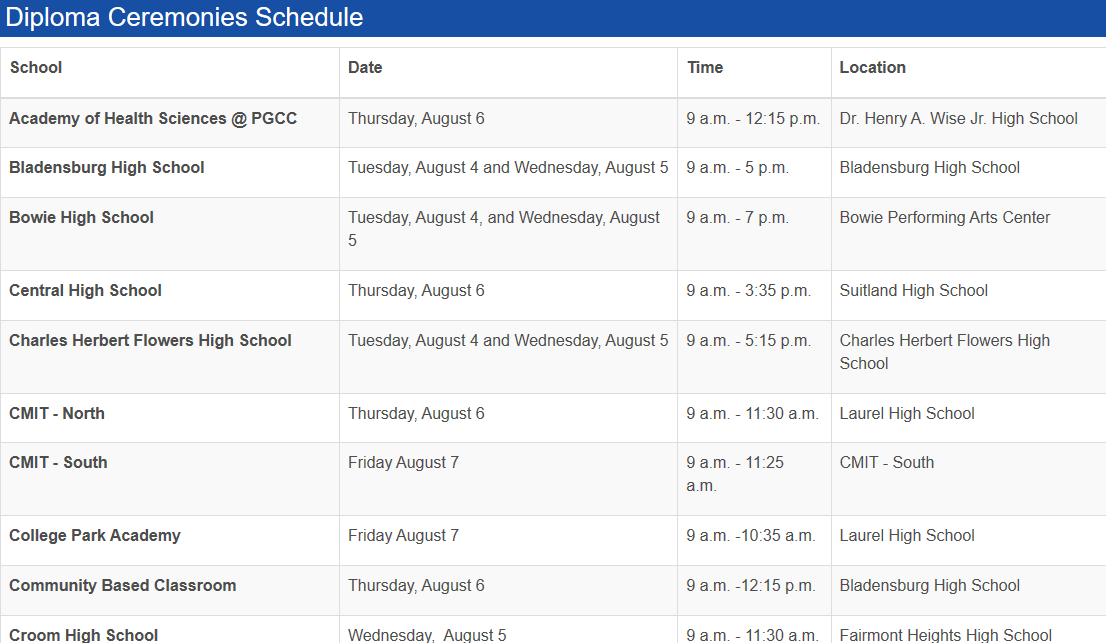Image resolution: width=1106 pixels, height=643 pixels.
Task: Click the School column header
Action: click(x=36, y=68)
